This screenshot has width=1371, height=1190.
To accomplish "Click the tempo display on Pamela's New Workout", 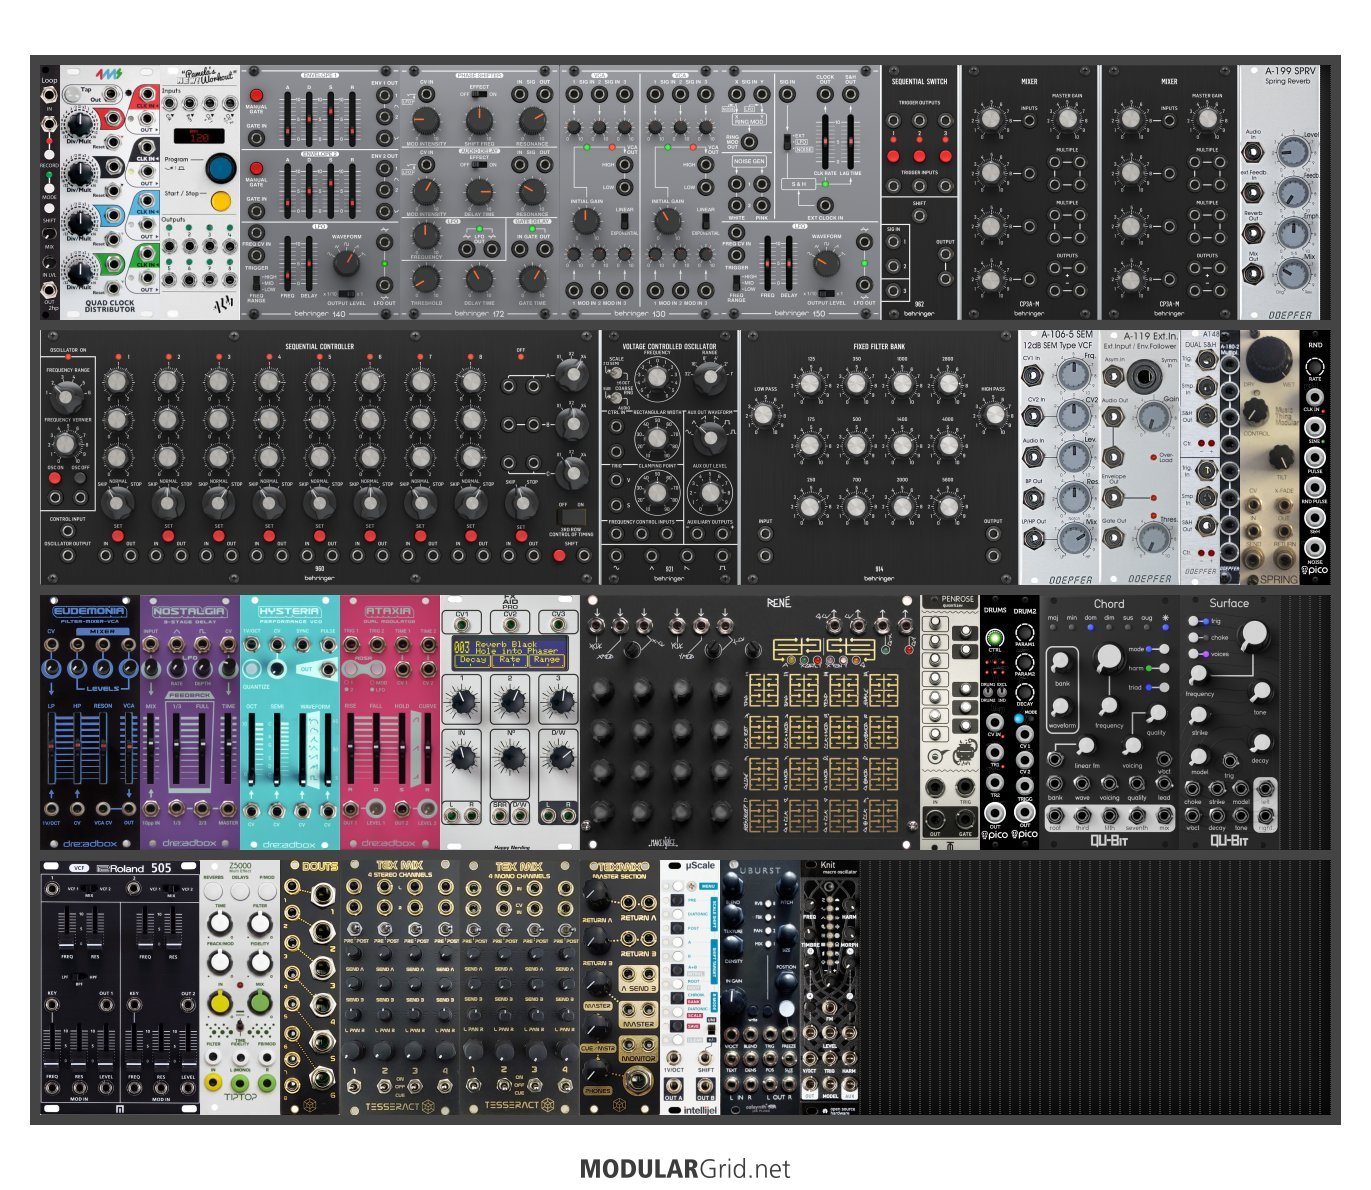I will click(x=199, y=135).
